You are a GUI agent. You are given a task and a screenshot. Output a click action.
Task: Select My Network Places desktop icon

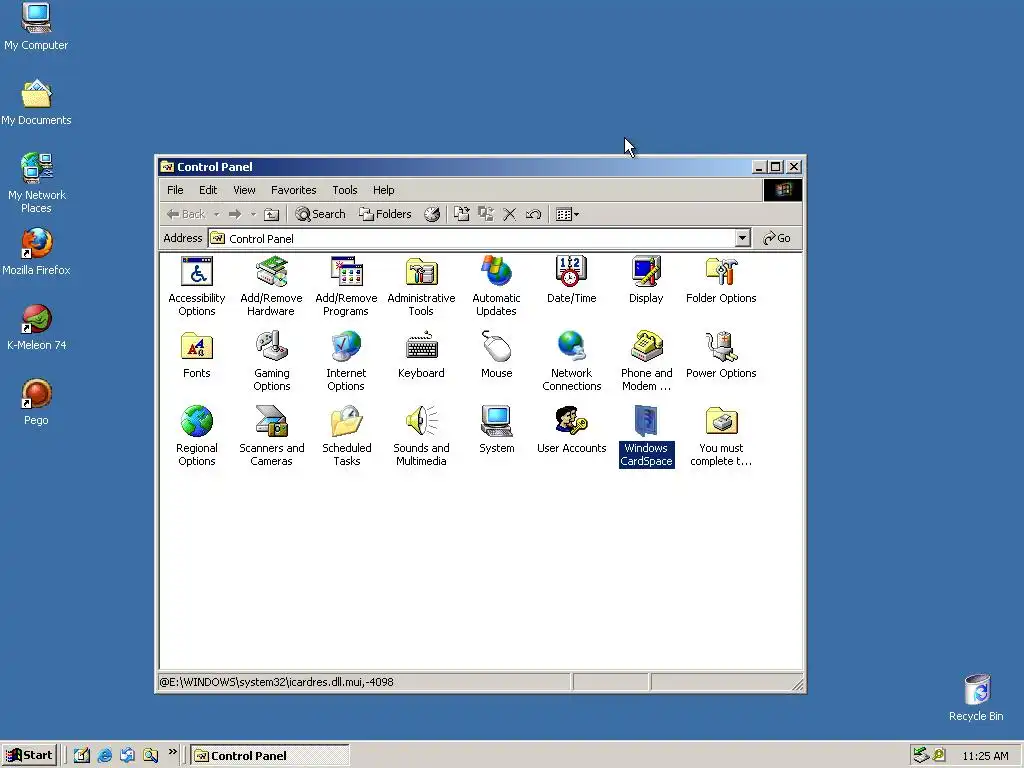coord(36,183)
